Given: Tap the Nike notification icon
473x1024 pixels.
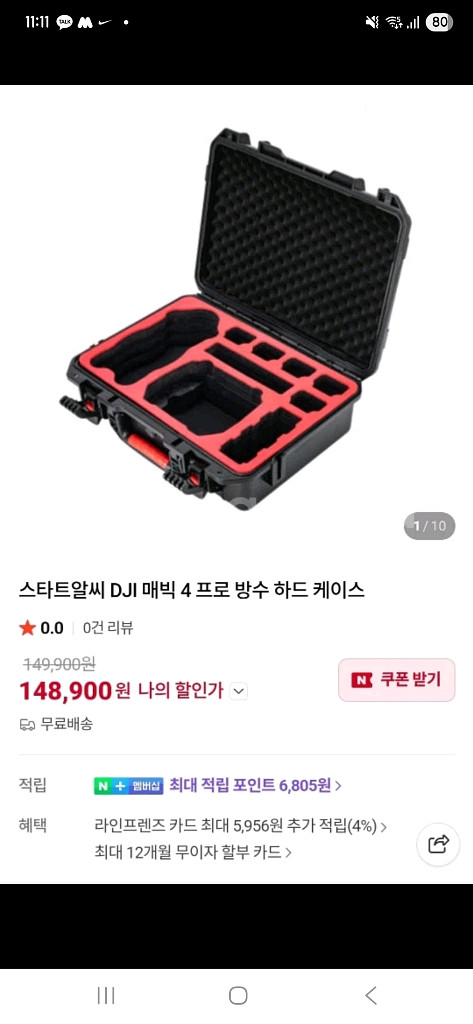Looking at the screenshot, I should coord(104,22).
